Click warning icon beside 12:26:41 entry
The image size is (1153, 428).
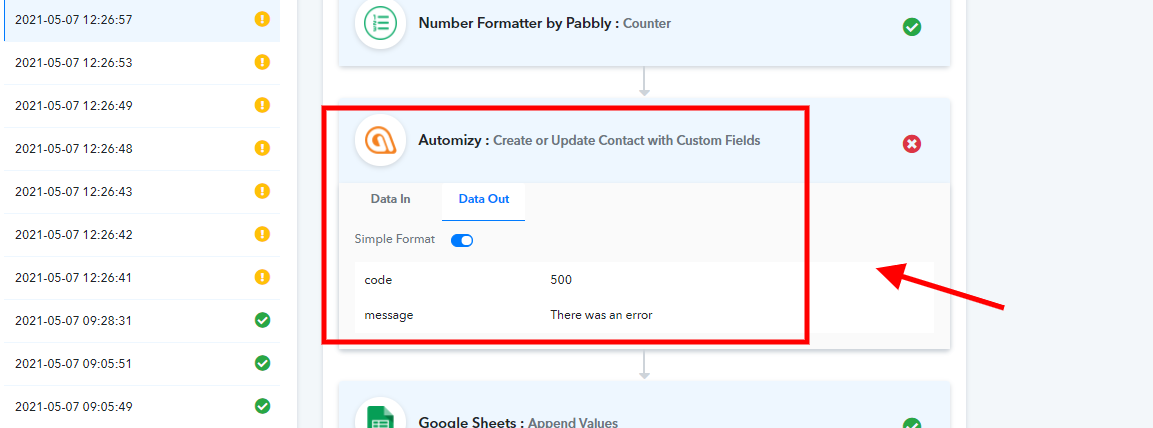pos(263,277)
